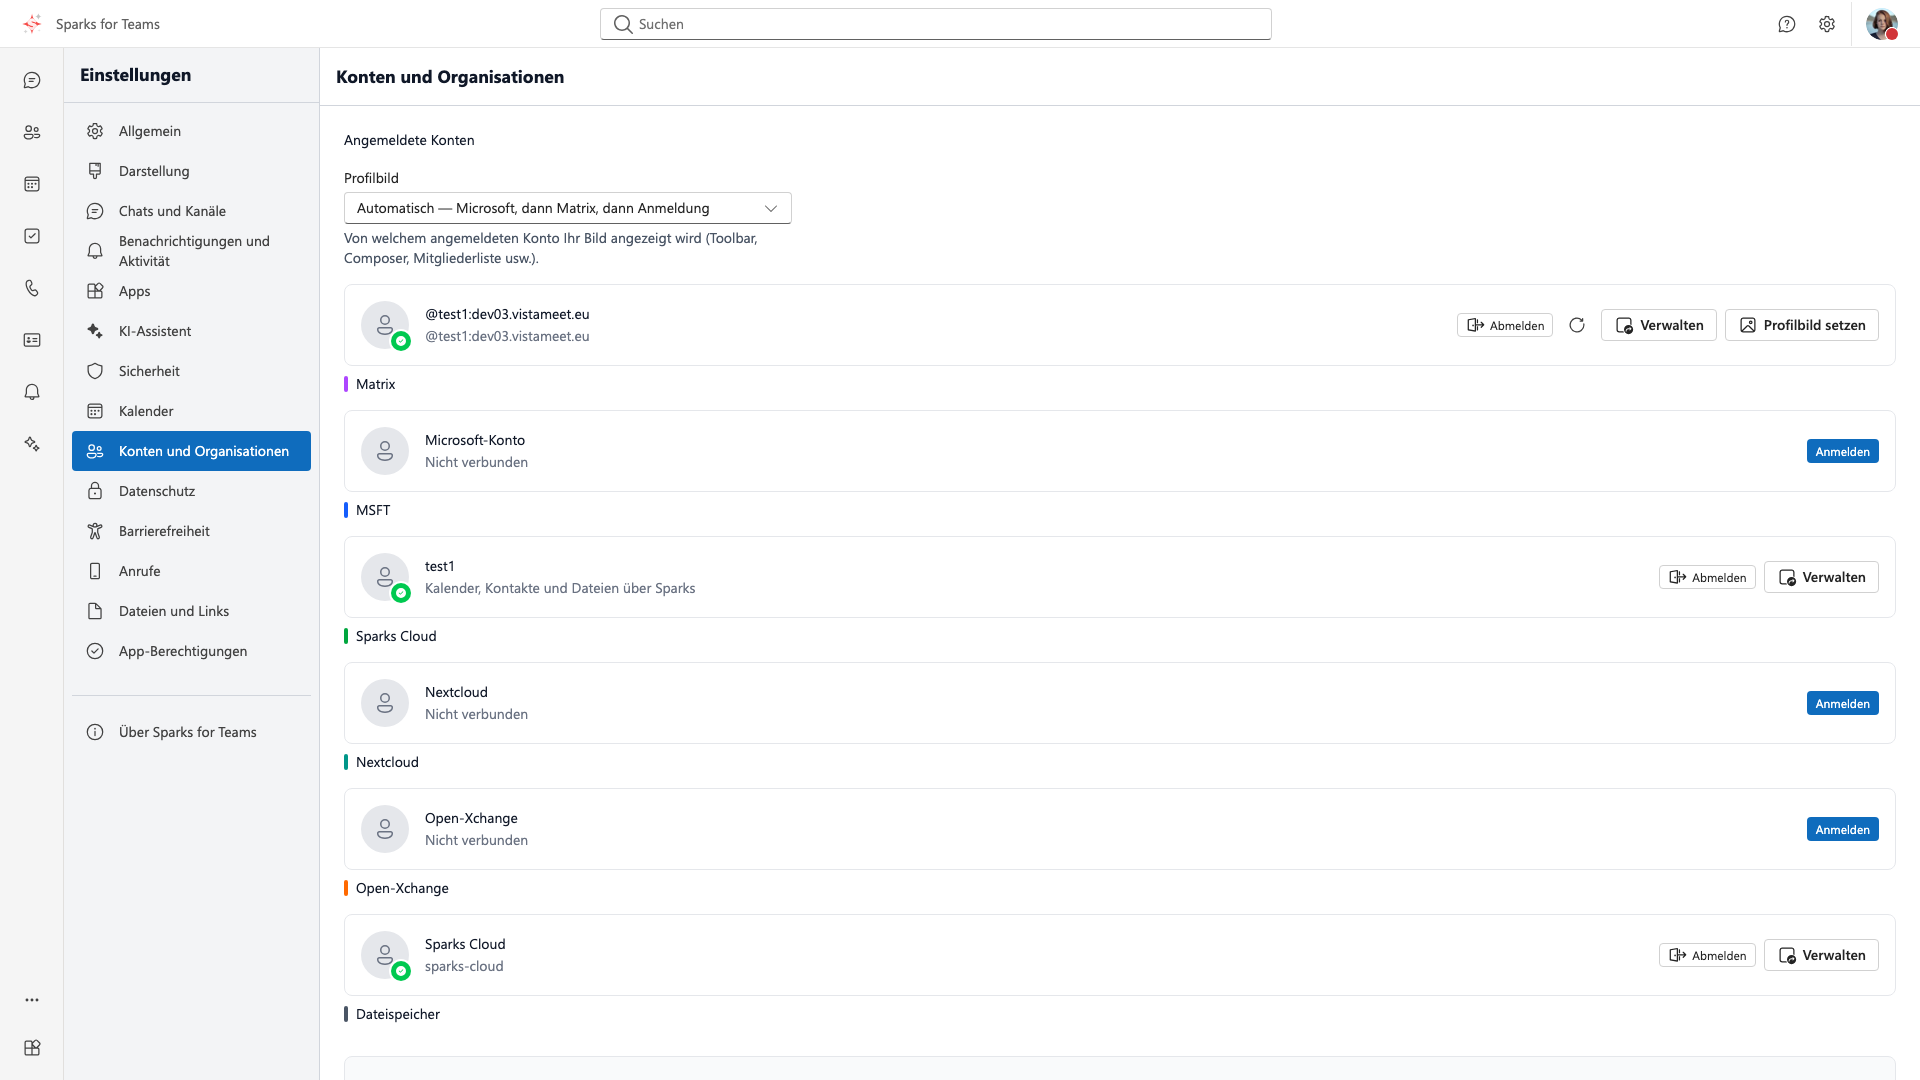1920x1080 pixels.
Task: Click the Sparks for Teams logo
Action: (x=32, y=24)
